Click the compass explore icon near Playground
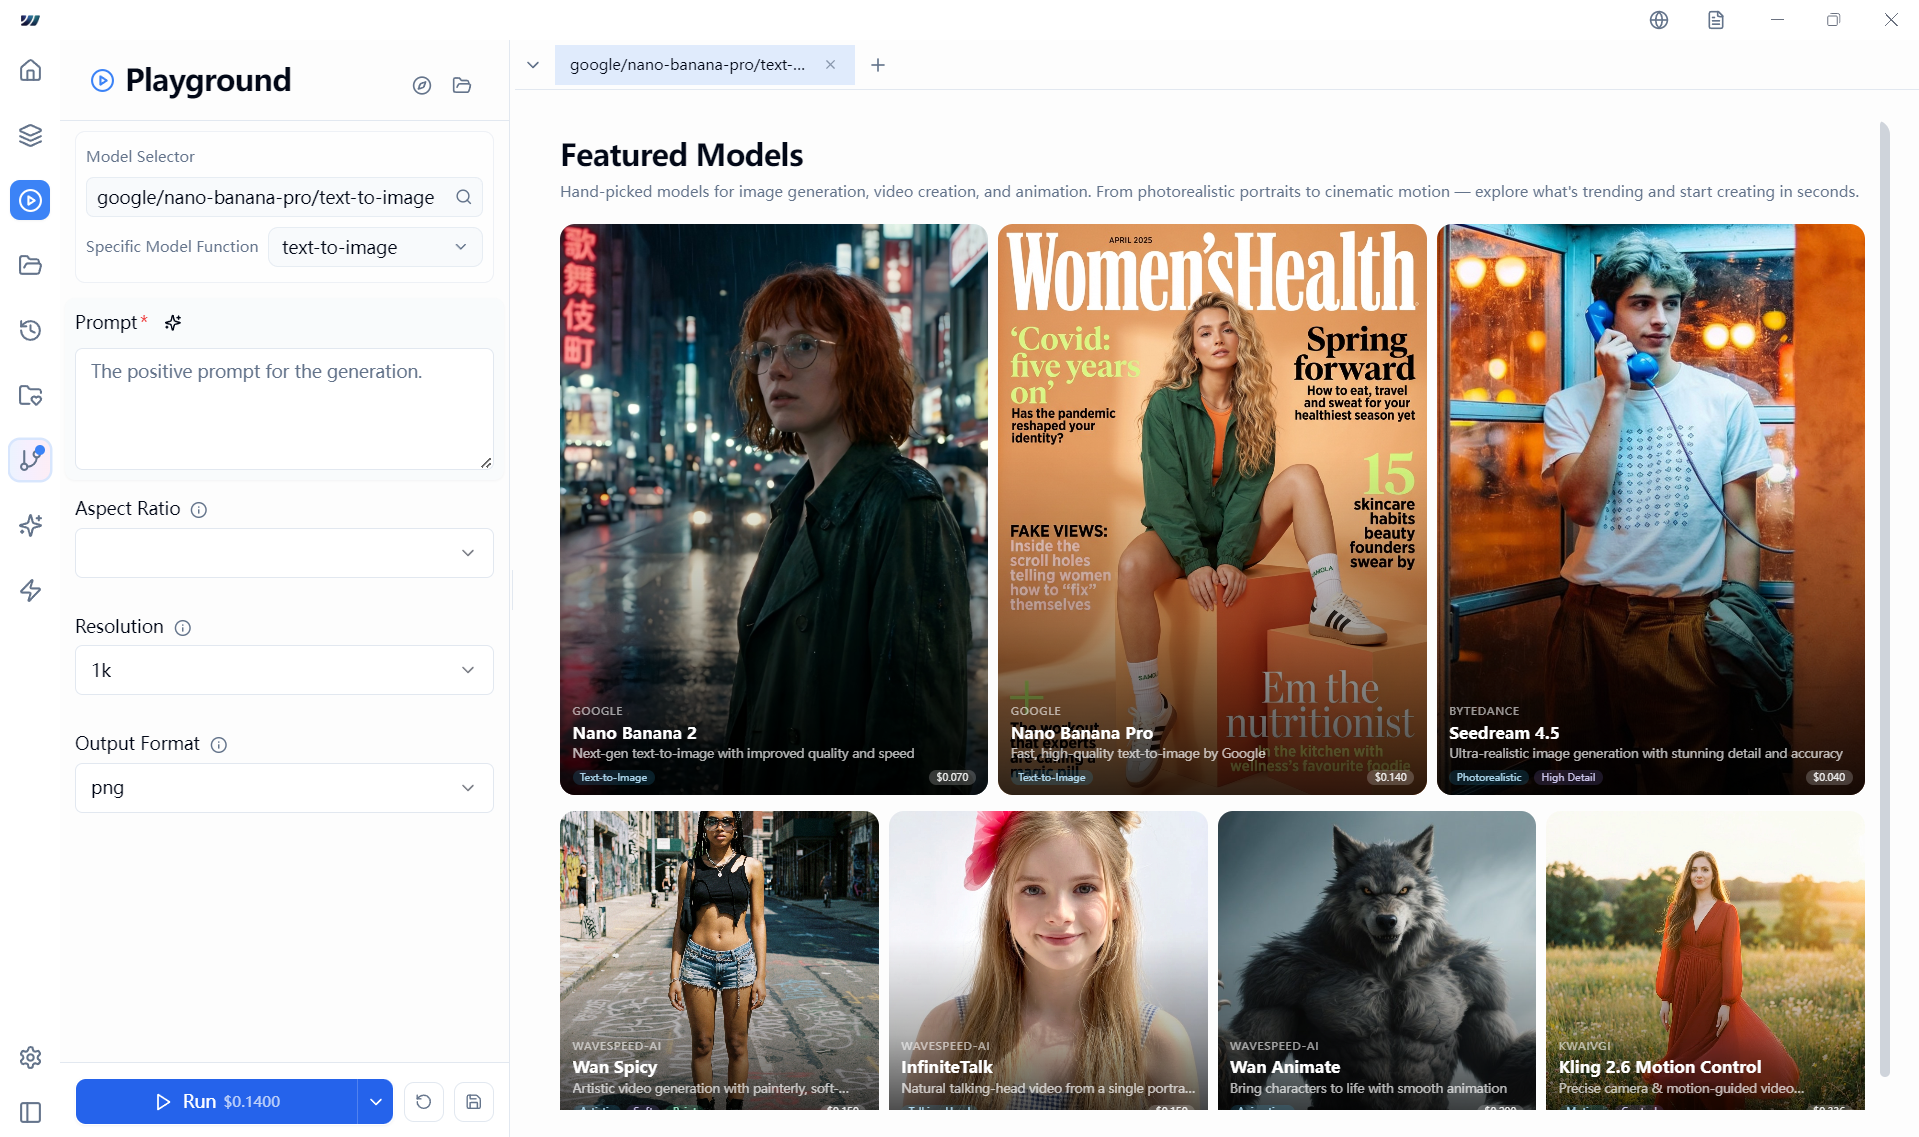 422,86
